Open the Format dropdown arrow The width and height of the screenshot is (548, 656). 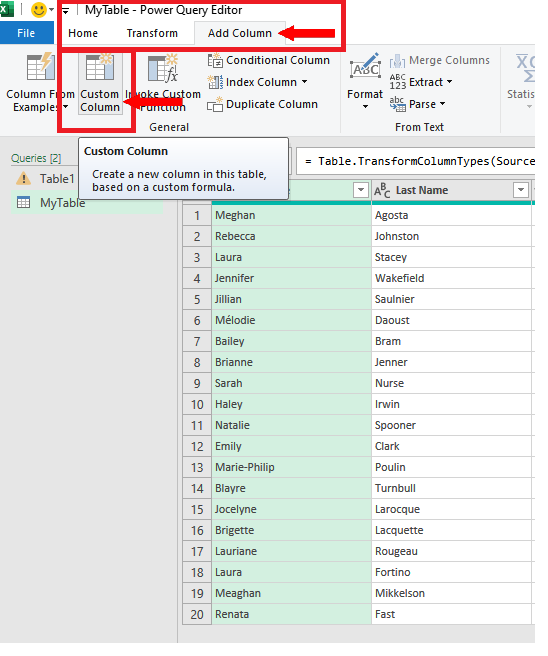click(x=365, y=107)
